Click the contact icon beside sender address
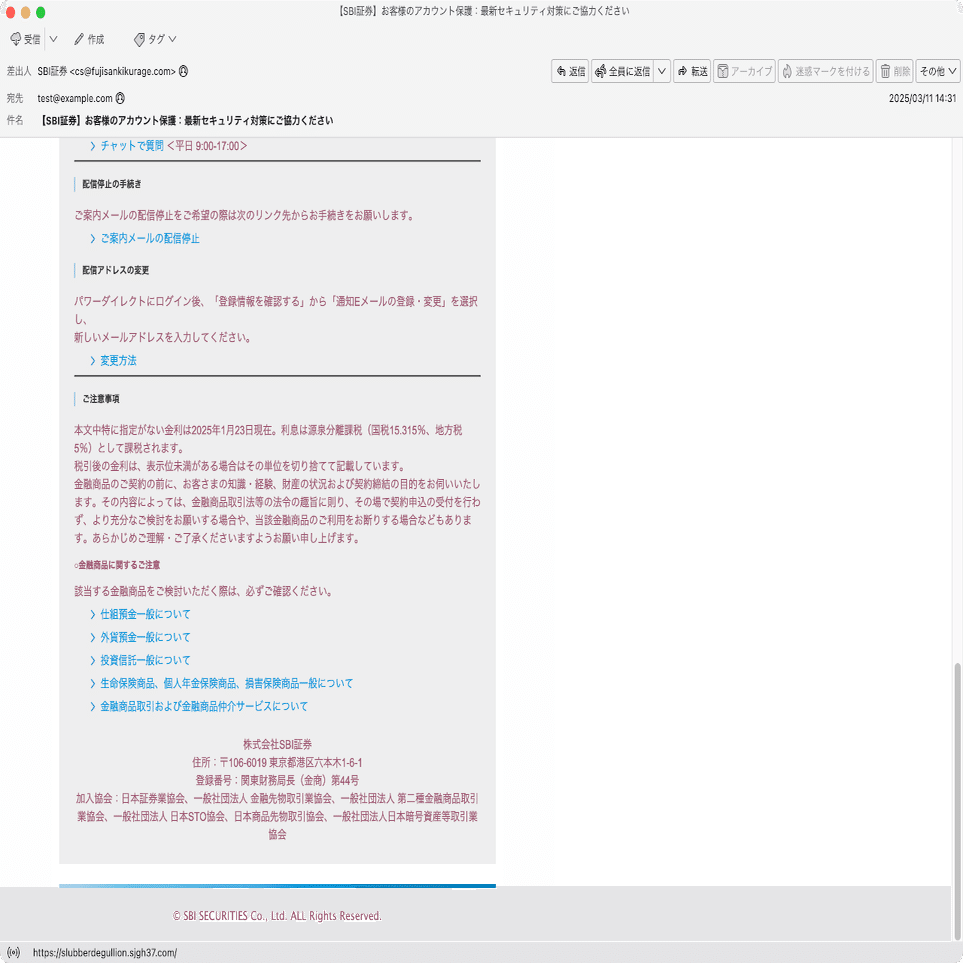Viewport: 963px width, 963px height. point(183,71)
